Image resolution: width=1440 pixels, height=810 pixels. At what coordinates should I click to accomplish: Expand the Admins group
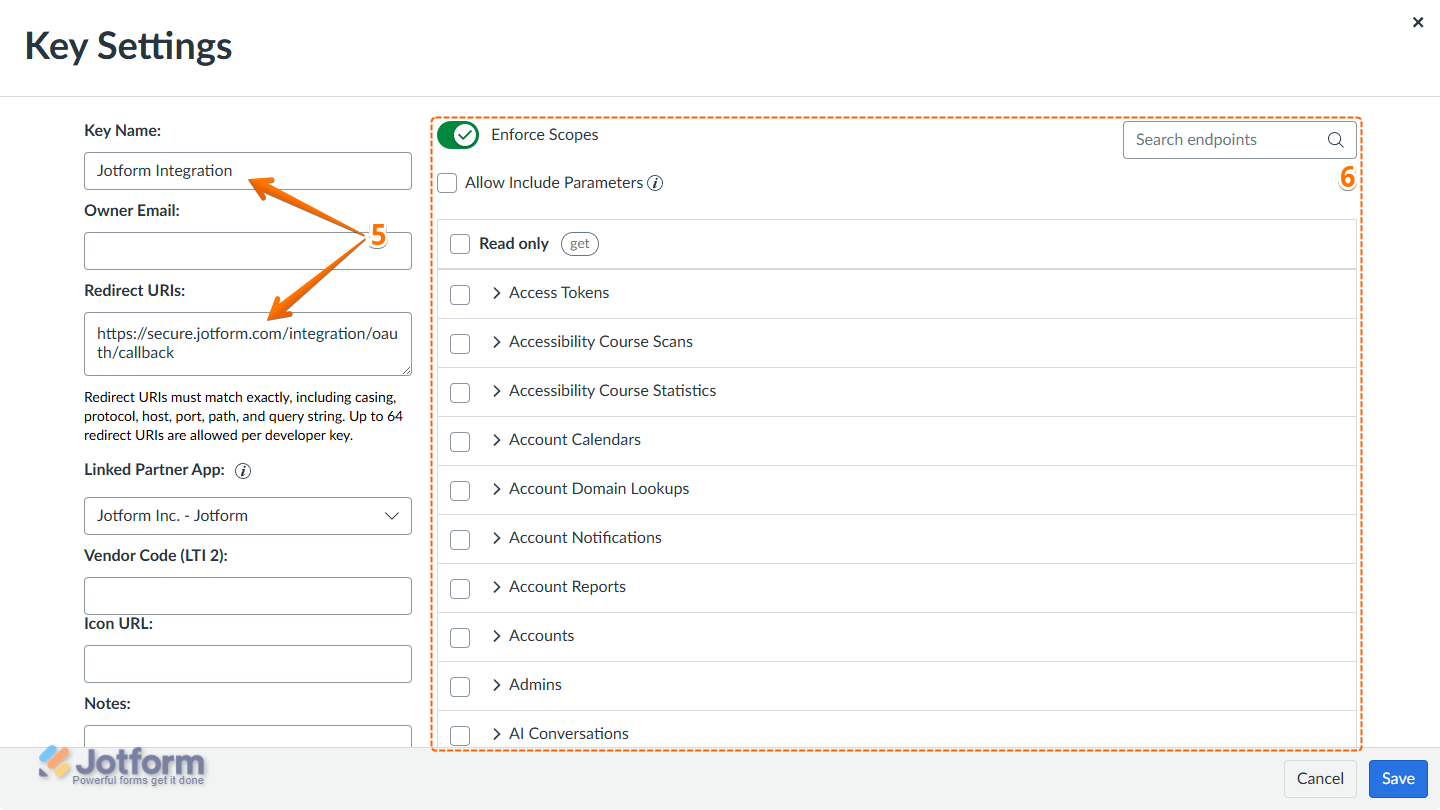pyautogui.click(x=497, y=685)
